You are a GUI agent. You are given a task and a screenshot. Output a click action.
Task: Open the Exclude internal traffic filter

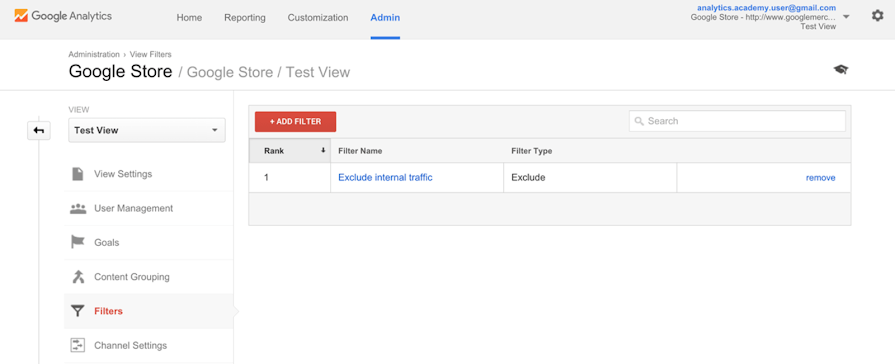[x=385, y=177]
